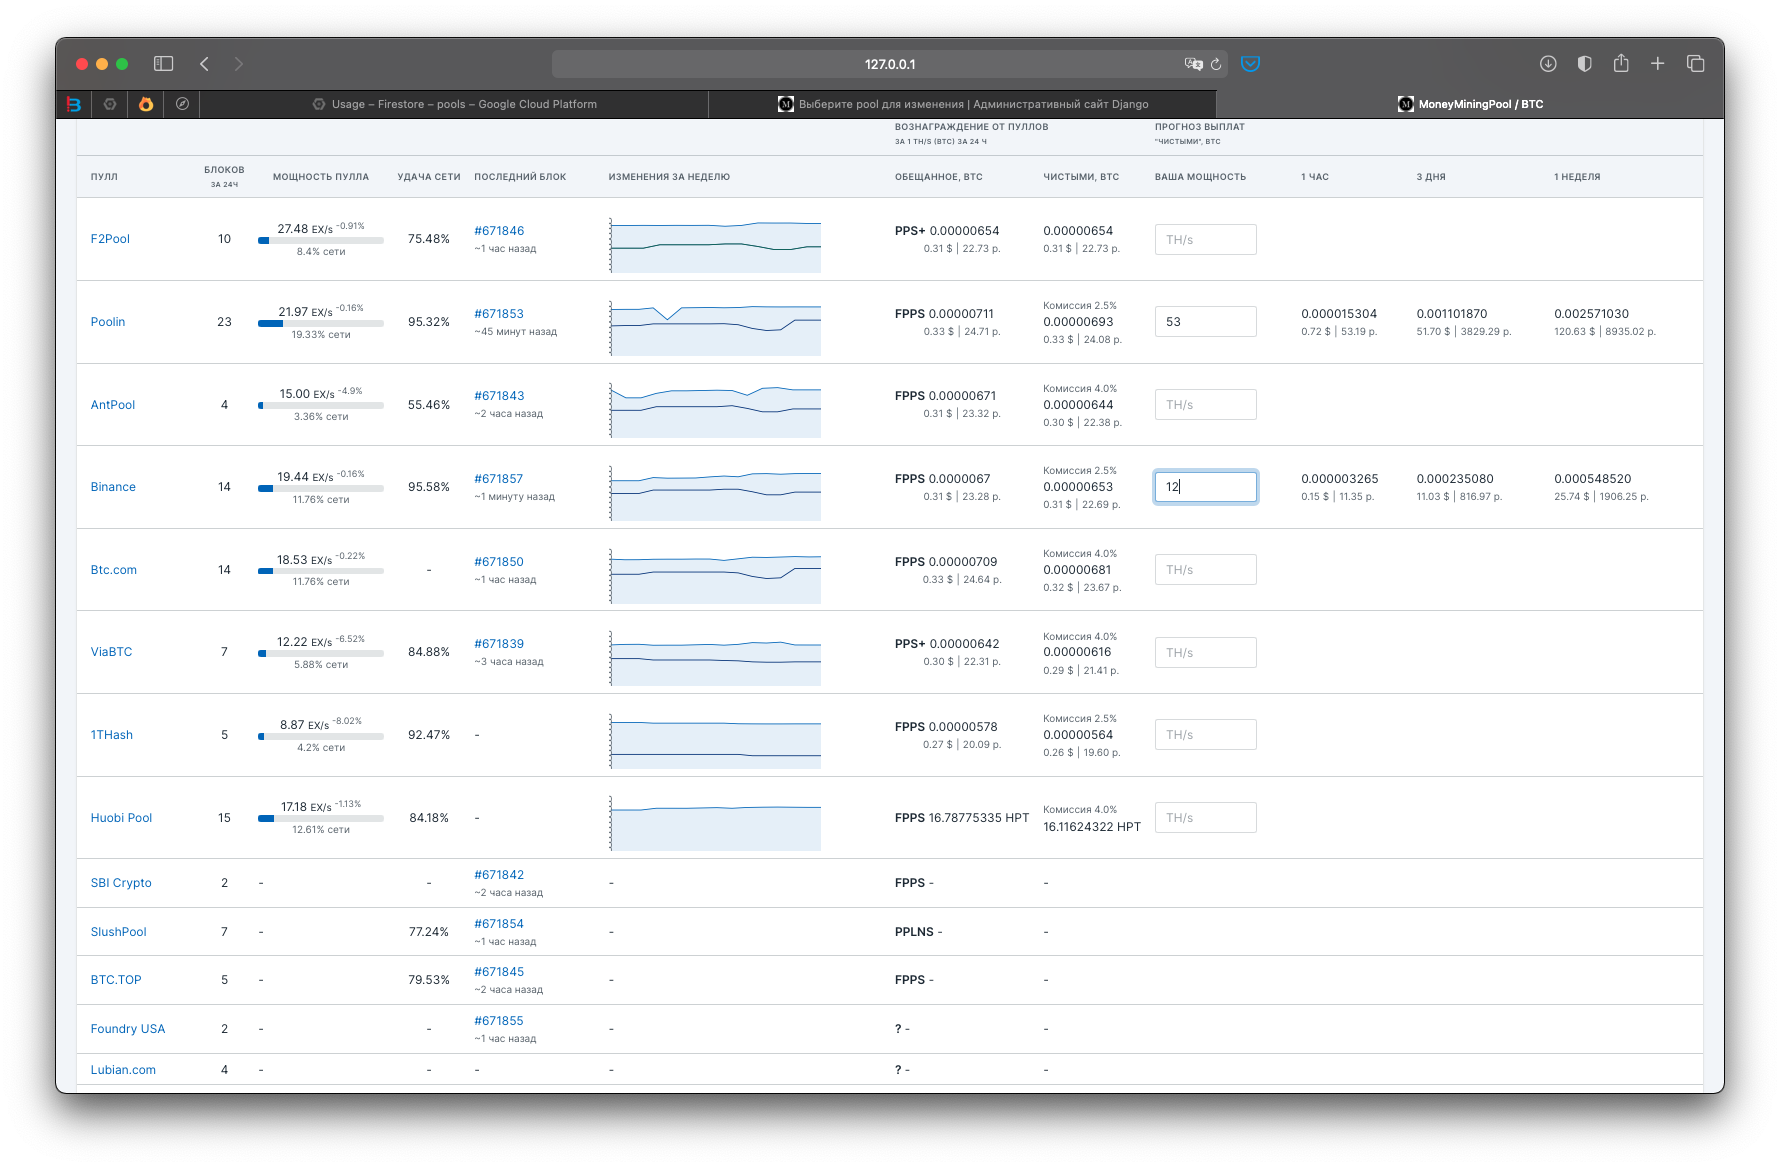The height and width of the screenshot is (1167, 1780).
Task: Open the Lubian.com link
Action: click(x=123, y=1070)
